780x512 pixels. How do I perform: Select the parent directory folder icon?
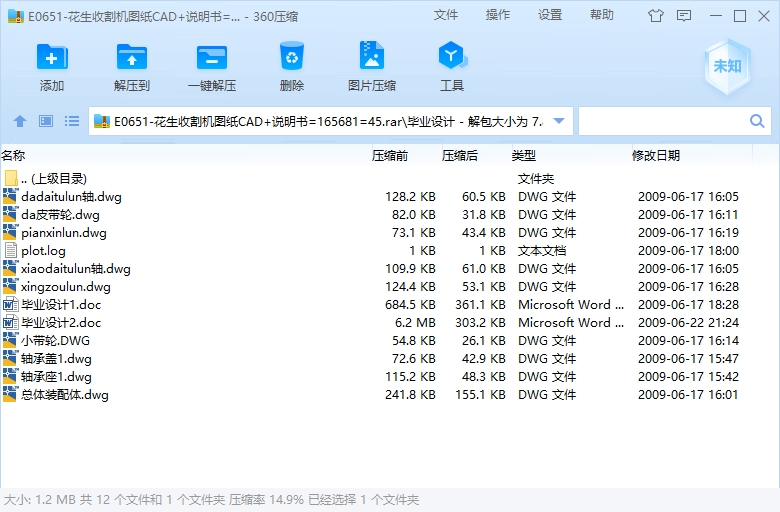[x=11, y=178]
